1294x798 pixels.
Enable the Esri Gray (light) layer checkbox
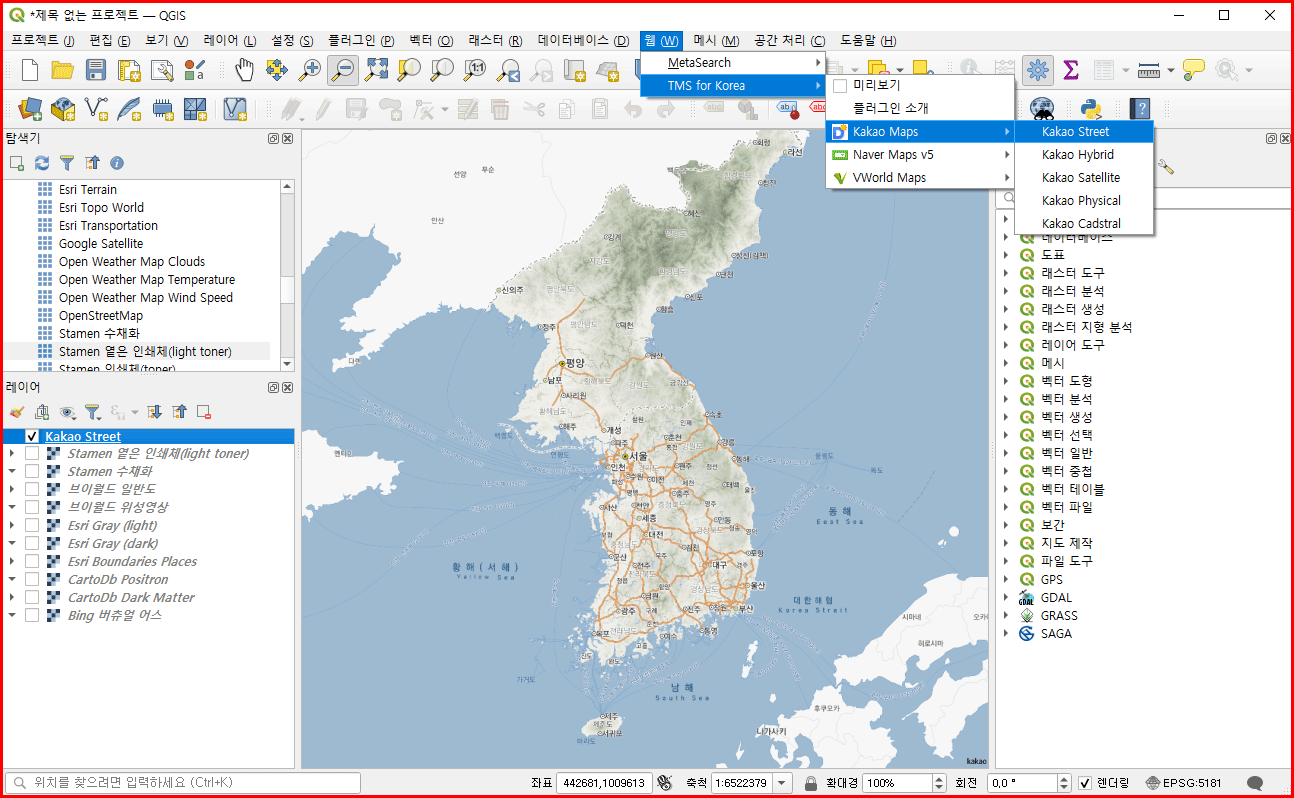(32, 526)
